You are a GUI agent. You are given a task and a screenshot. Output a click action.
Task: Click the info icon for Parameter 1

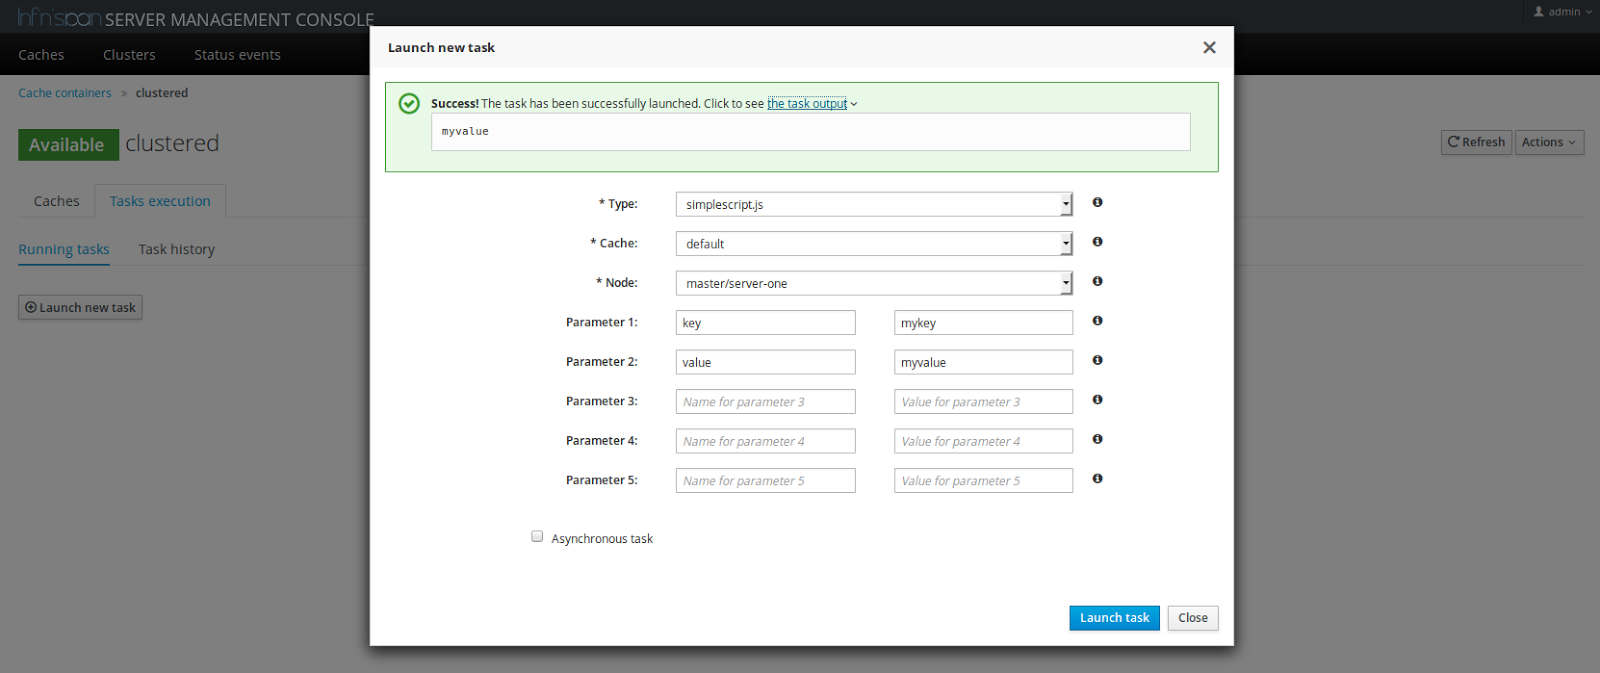coord(1097,321)
